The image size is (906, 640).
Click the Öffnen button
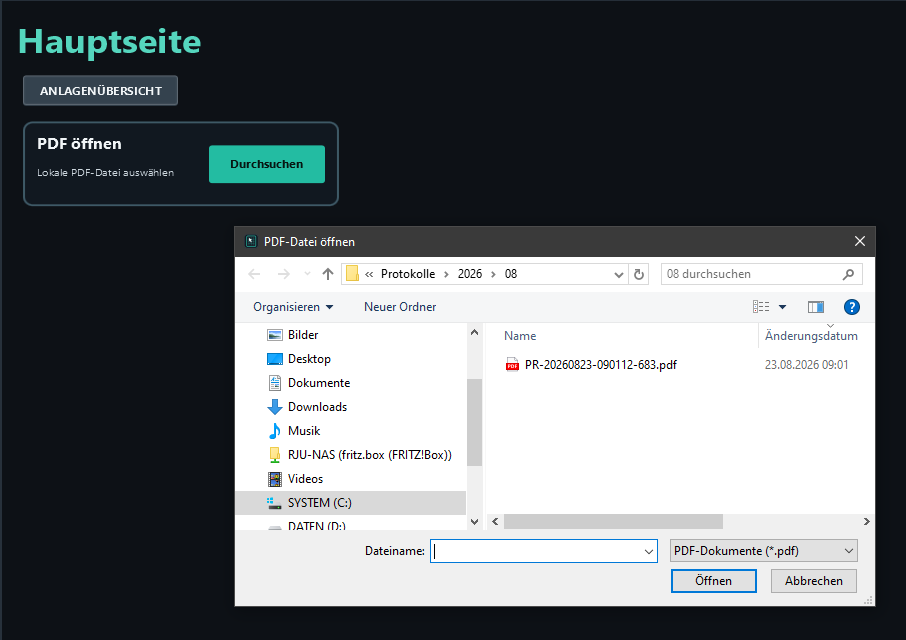714,581
